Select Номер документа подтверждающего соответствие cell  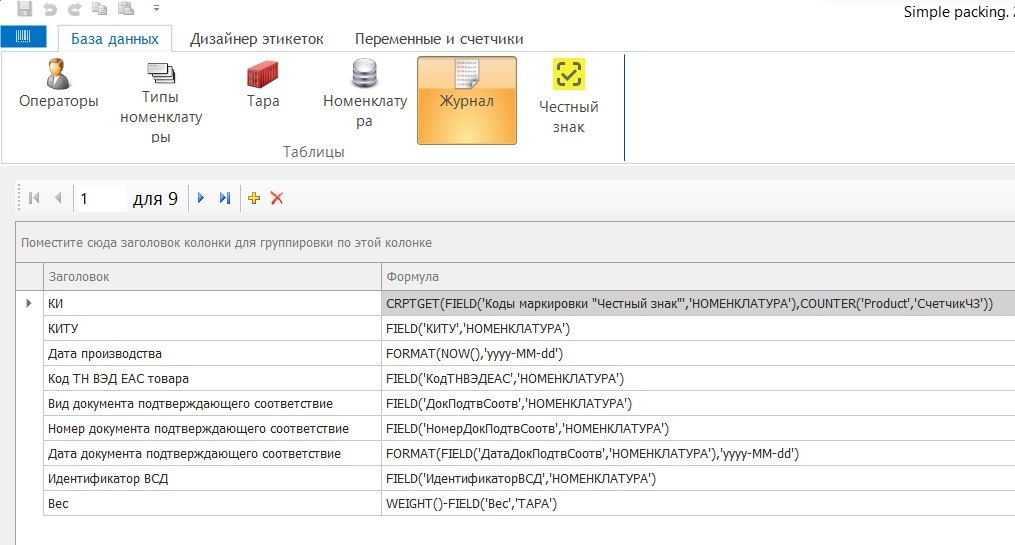[x=212, y=428]
